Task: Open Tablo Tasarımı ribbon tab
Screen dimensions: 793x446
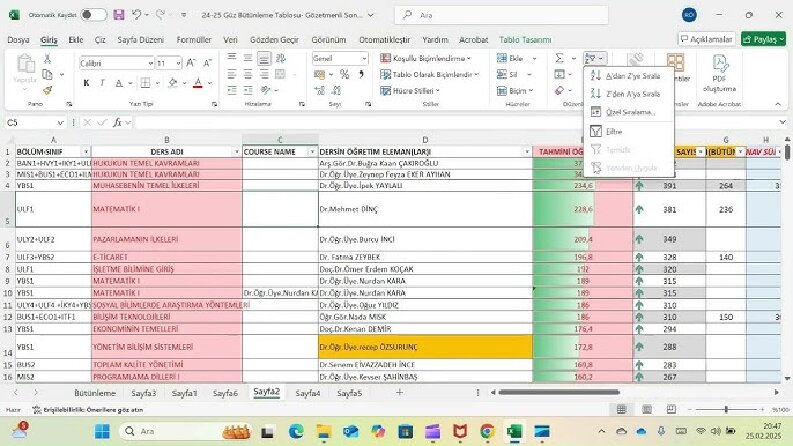Action: [525, 39]
